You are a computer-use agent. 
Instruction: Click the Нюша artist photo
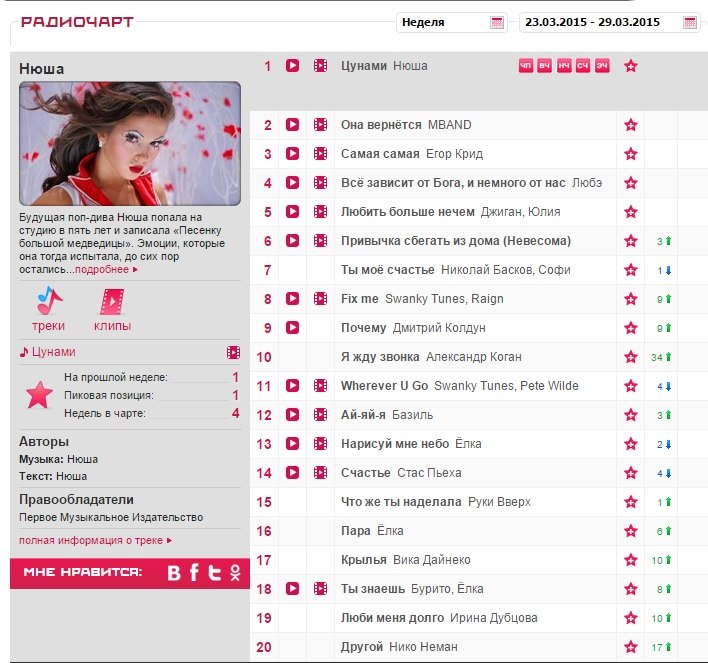click(130, 143)
